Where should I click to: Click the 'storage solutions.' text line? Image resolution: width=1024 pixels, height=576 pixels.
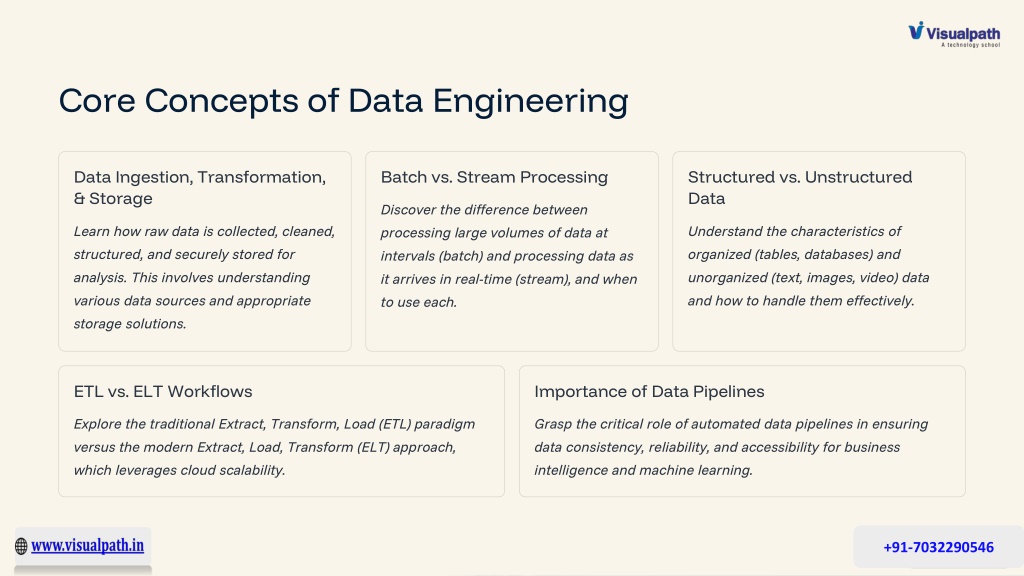point(130,324)
